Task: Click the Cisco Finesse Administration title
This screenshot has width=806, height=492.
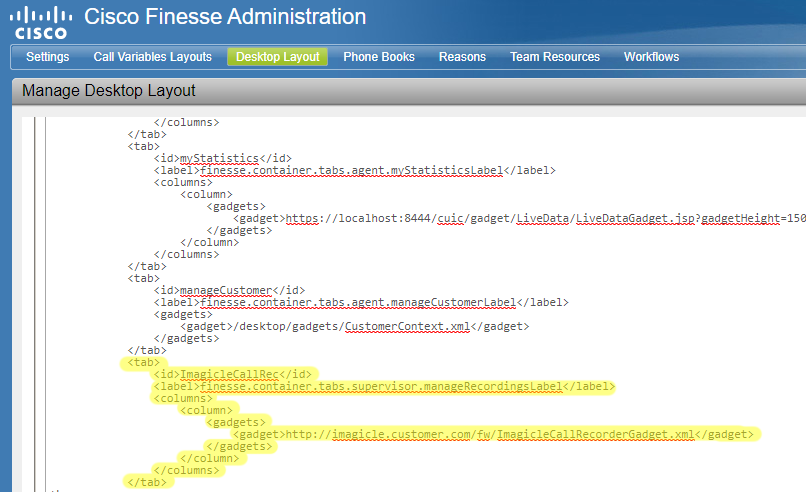Action: [225, 17]
